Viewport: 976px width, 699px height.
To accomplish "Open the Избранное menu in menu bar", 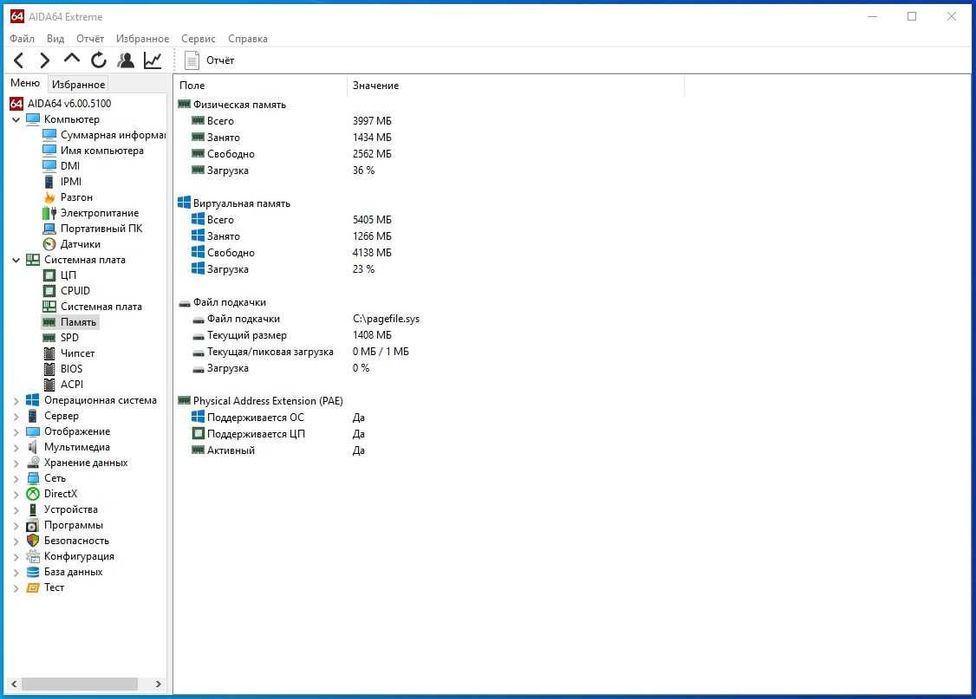I will coord(143,39).
